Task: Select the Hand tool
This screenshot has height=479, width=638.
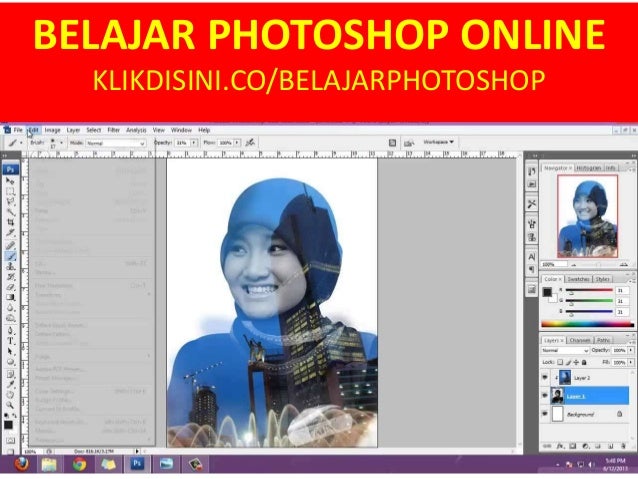Action: [x=11, y=395]
